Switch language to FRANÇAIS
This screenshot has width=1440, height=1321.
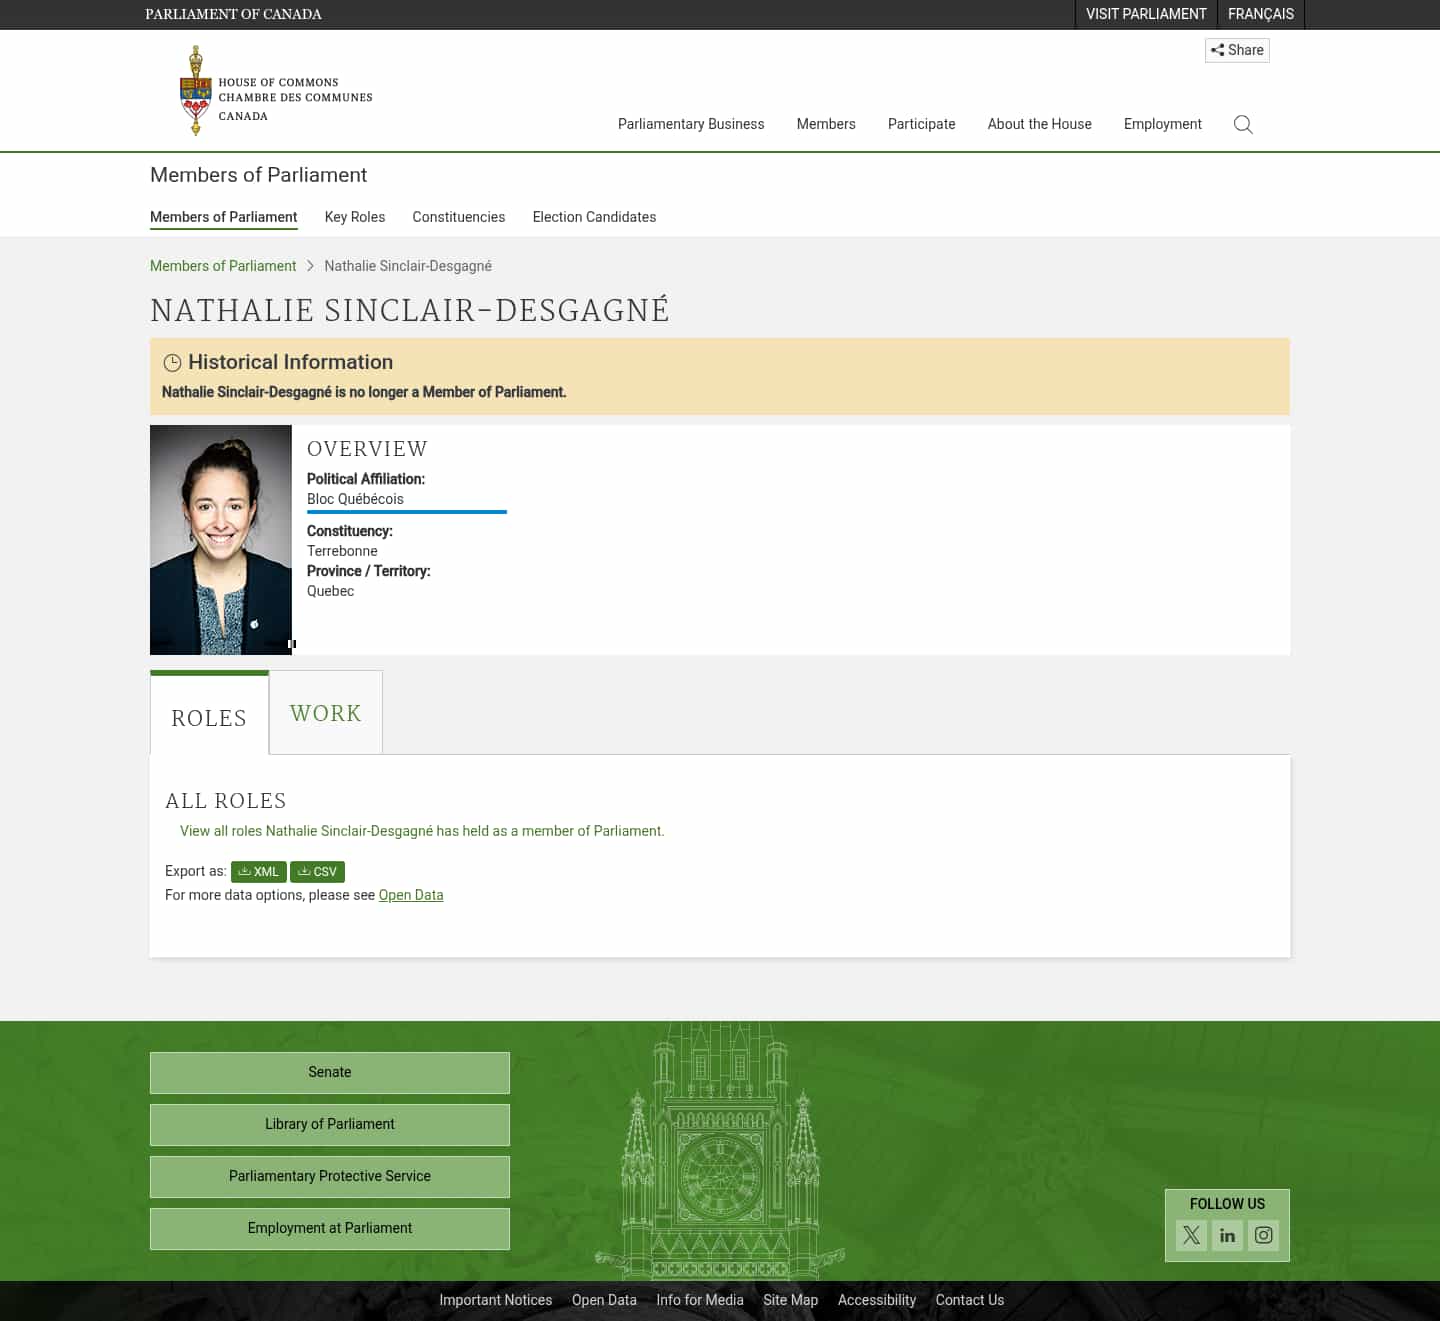(x=1261, y=14)
